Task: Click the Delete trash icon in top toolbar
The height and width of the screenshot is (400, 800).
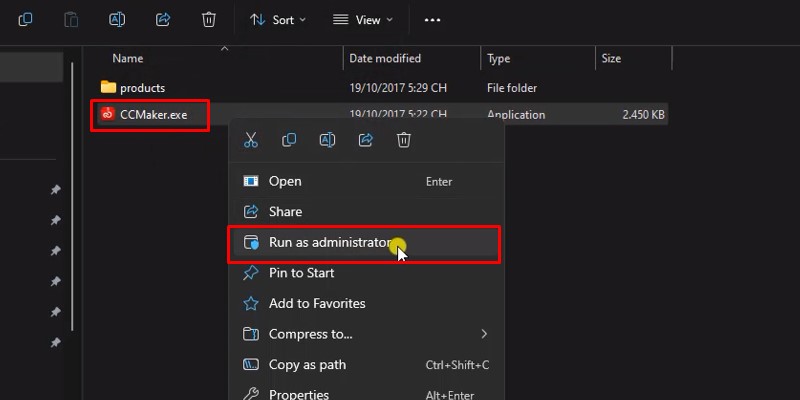Action: [x=208, y=19]
